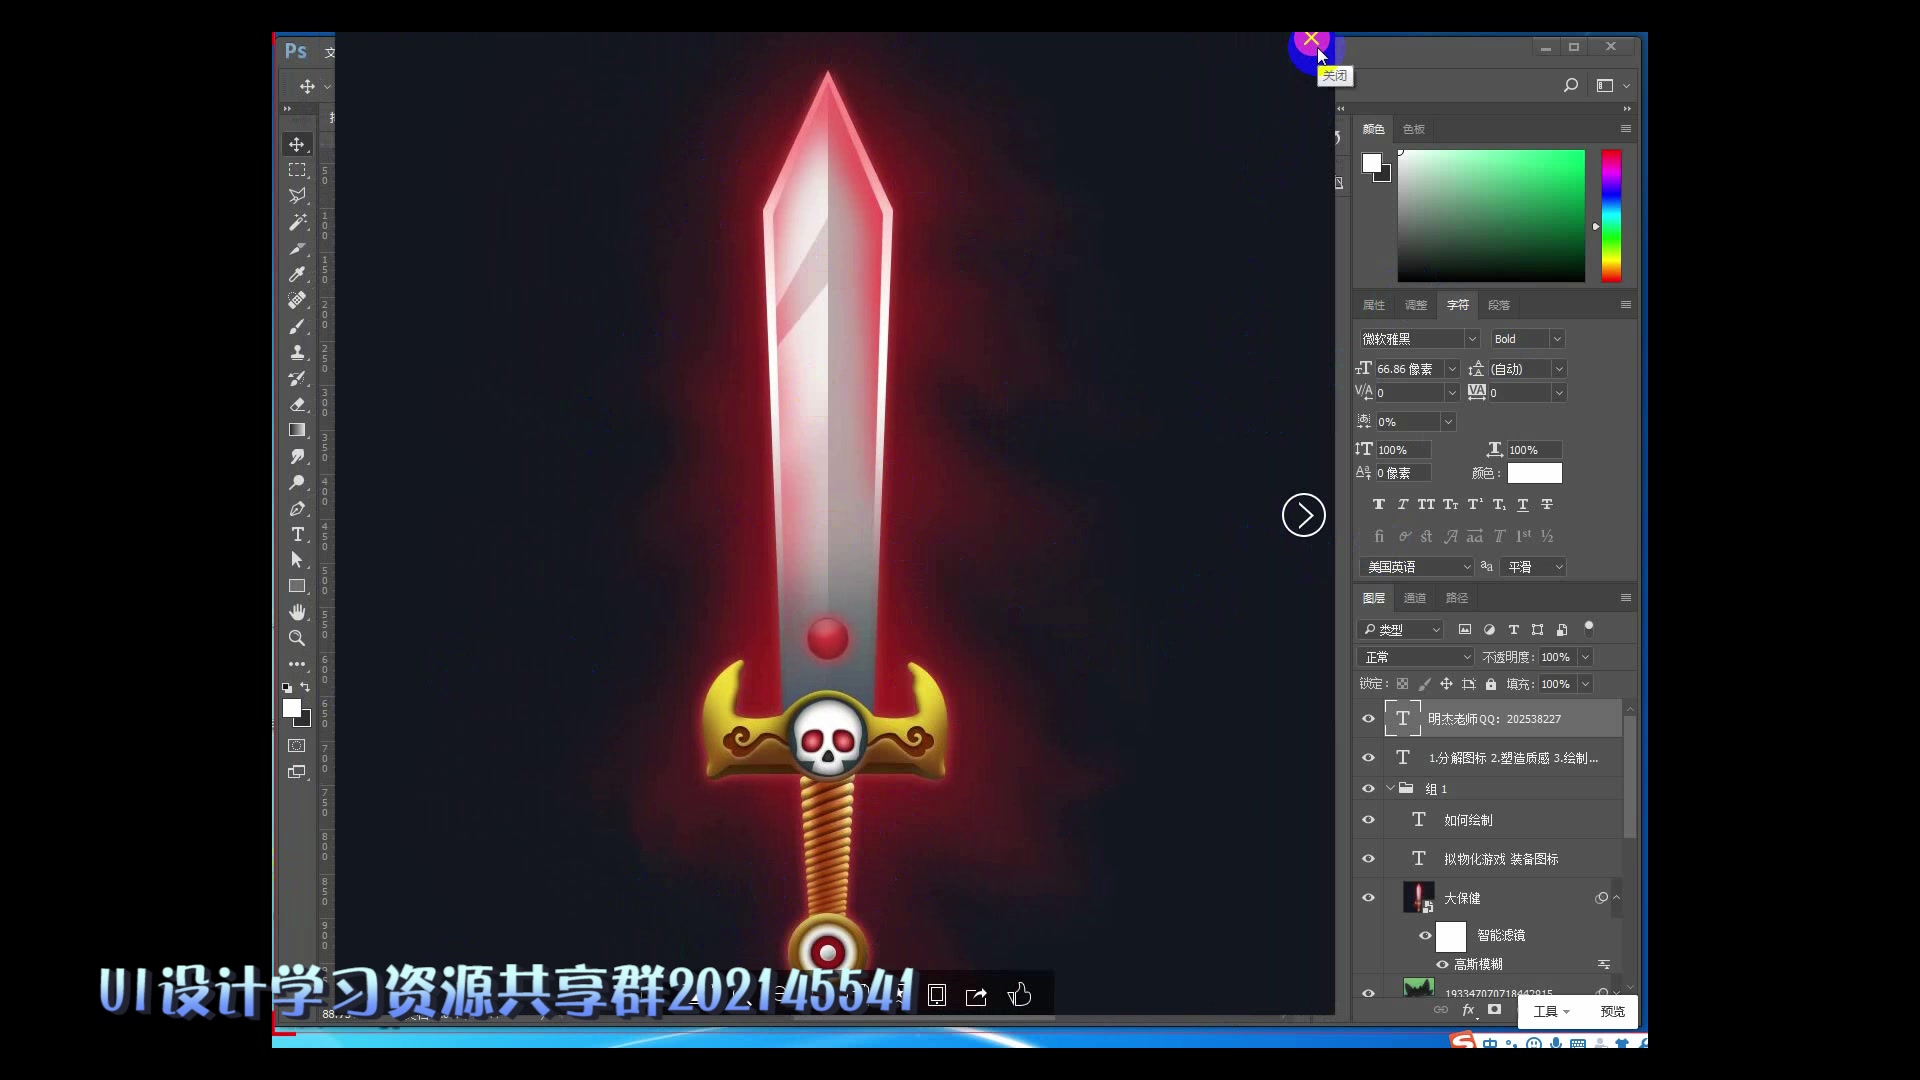Select the Gradient tool
The image size is (1920, 1080).
pyautogui.click(x=297, y=430)
